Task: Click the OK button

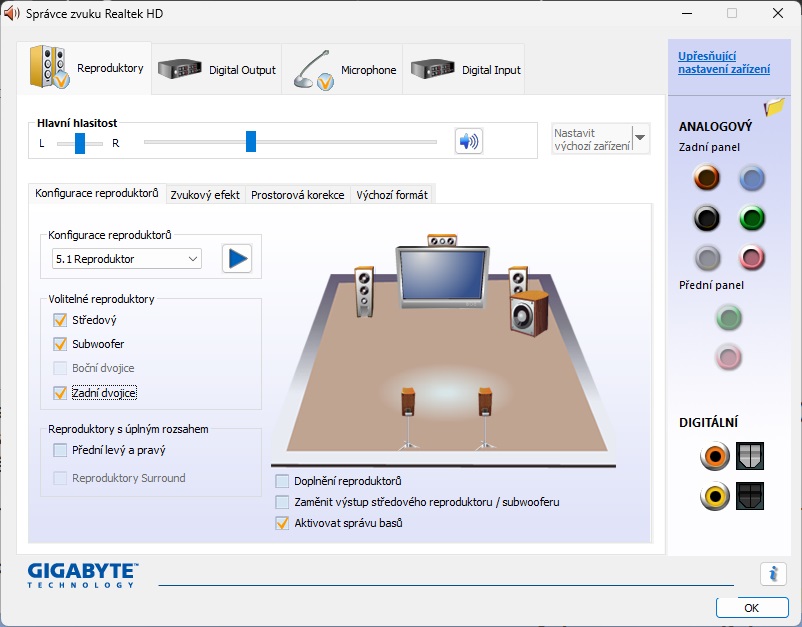Action: [752, 608]
